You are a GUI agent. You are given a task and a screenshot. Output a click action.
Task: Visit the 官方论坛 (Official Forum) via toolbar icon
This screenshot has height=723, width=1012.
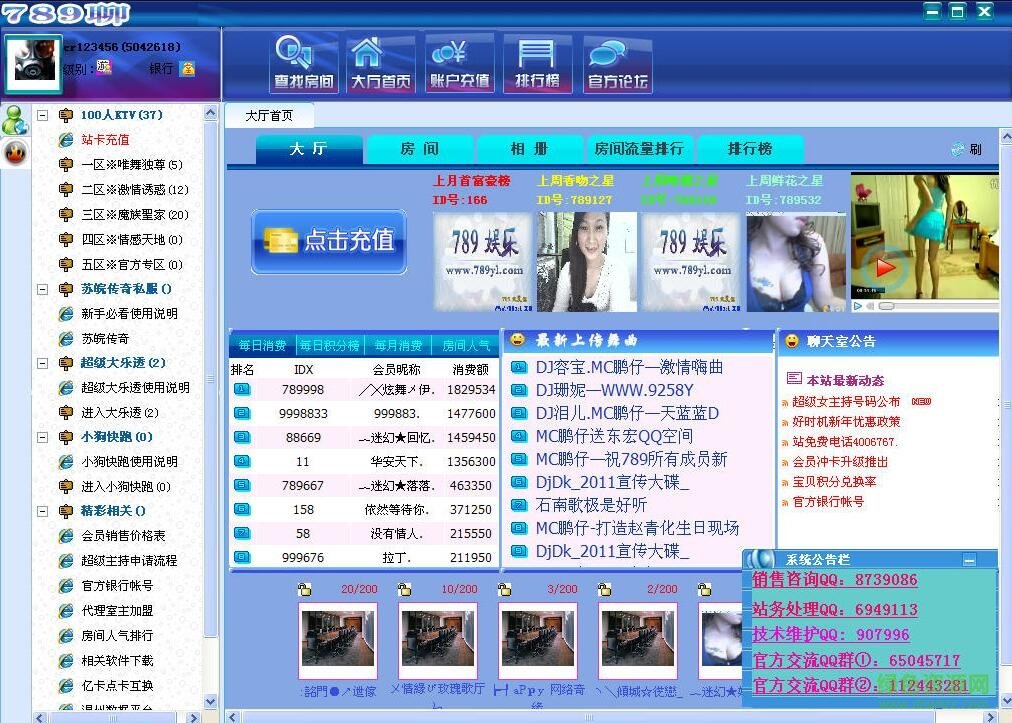(x=618, y=62)
